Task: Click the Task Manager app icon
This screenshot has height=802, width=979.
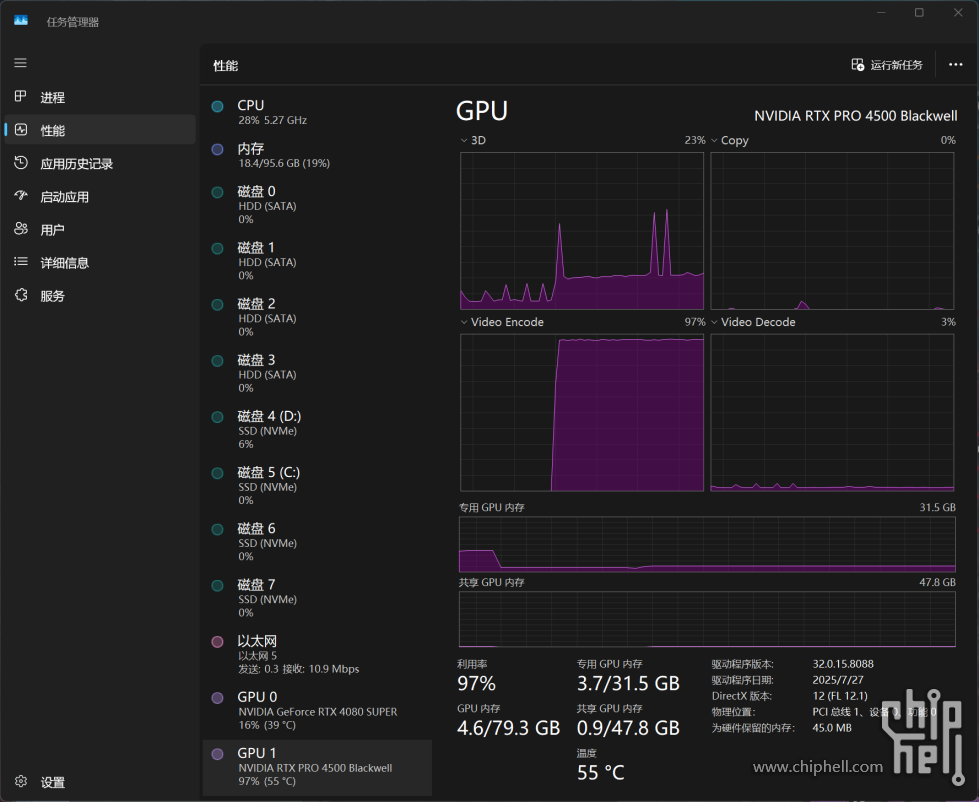Action: point(21,21)
